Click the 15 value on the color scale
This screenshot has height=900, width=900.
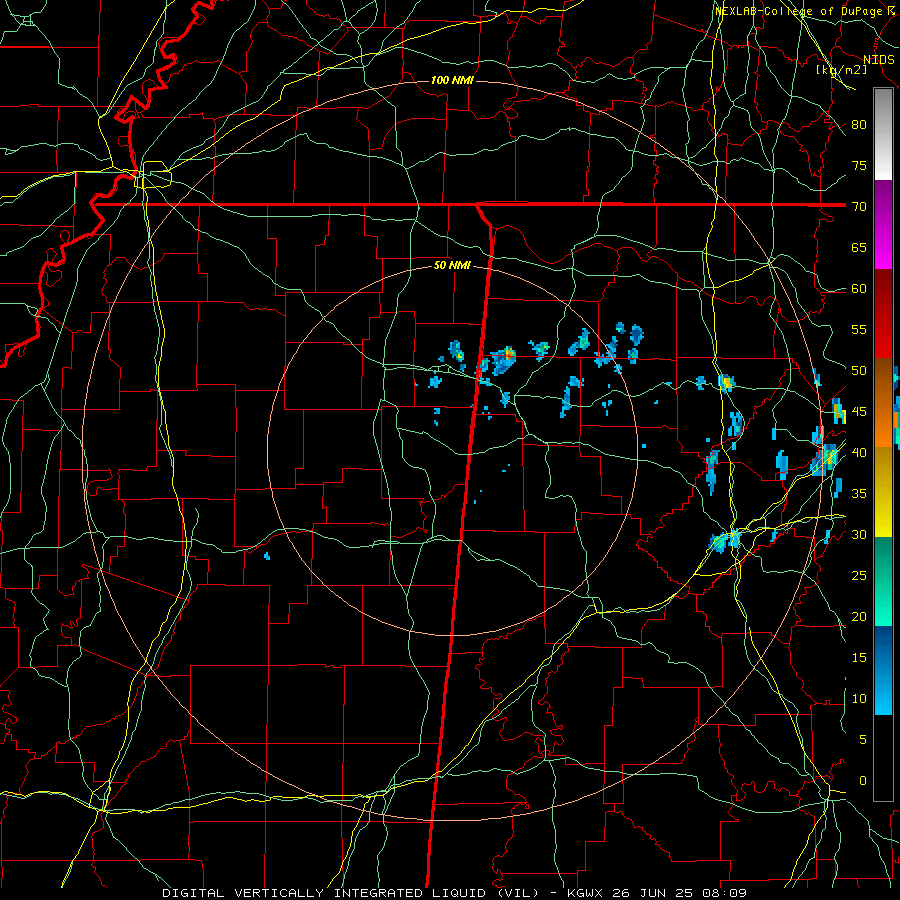click(x=859, y=658)
